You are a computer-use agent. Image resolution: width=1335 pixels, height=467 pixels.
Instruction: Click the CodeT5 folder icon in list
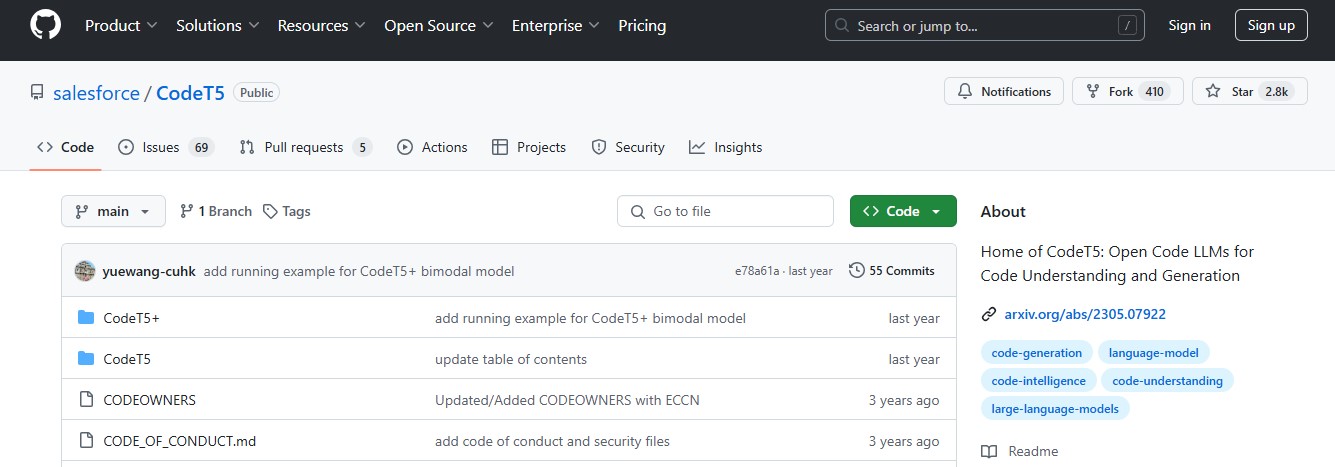click(86, 359)
